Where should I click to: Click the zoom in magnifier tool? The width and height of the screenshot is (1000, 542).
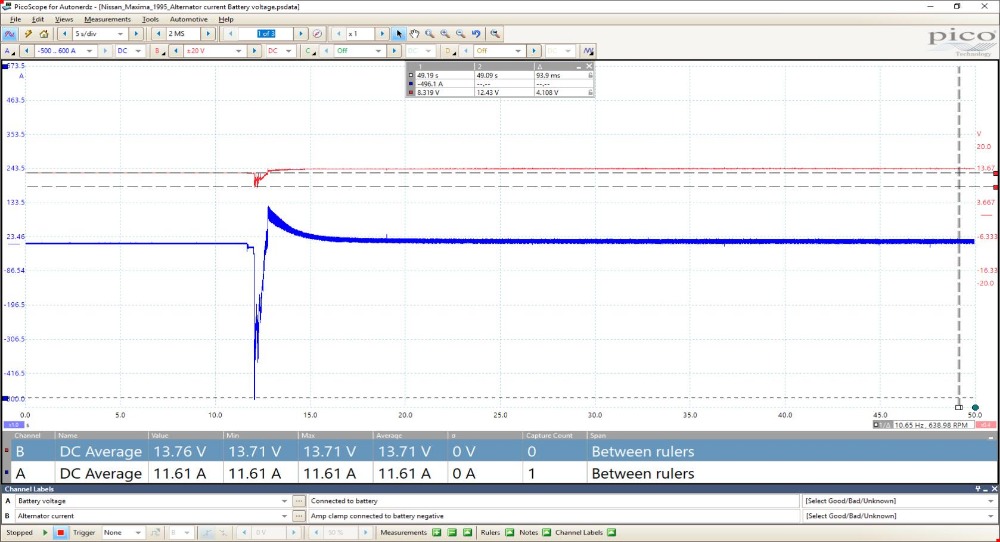(x=429, y=34)
